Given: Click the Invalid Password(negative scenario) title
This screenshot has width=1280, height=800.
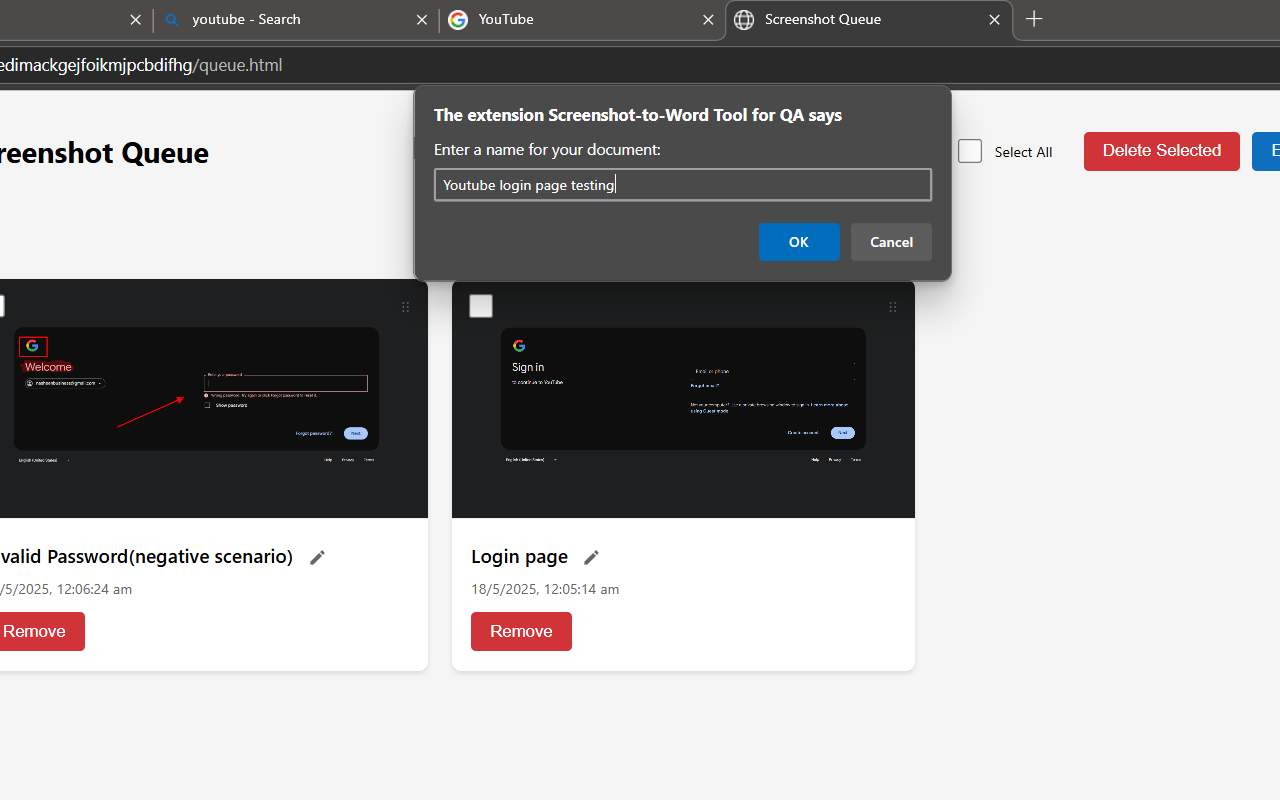Looking at the screenshot, I should pyautogui.click(x=146, y=557).
